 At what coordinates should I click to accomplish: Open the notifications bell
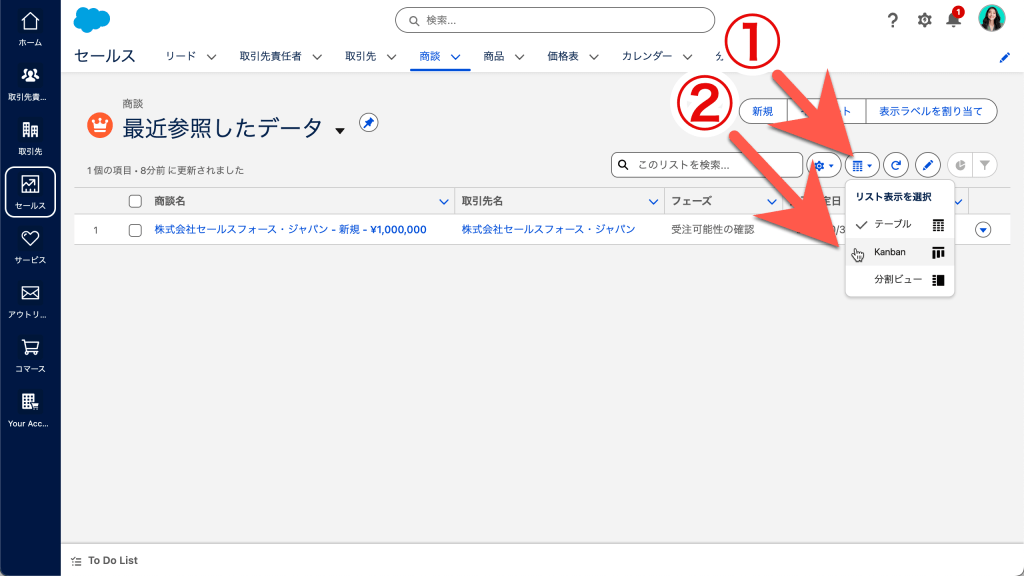[954, 19]
